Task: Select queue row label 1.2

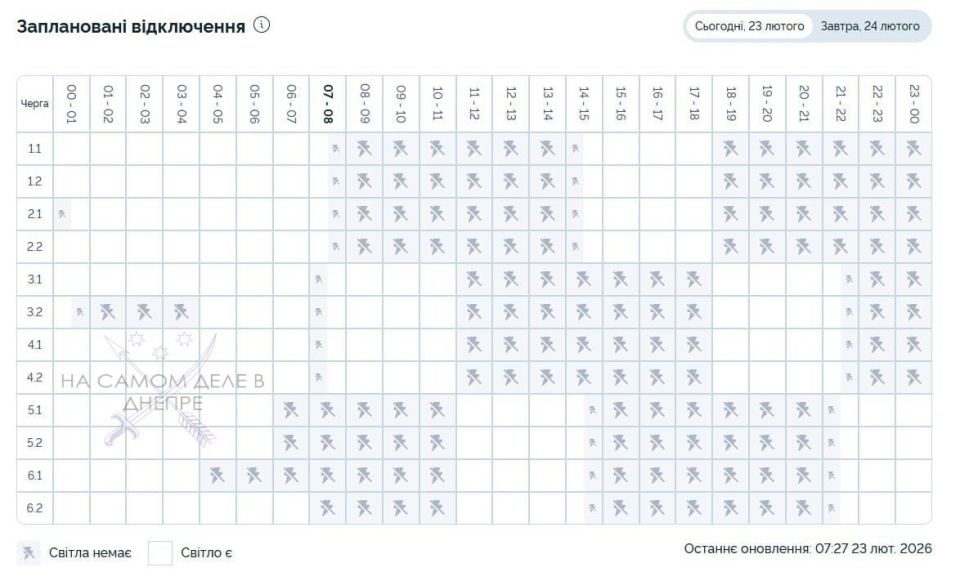Action: [35, 182]
